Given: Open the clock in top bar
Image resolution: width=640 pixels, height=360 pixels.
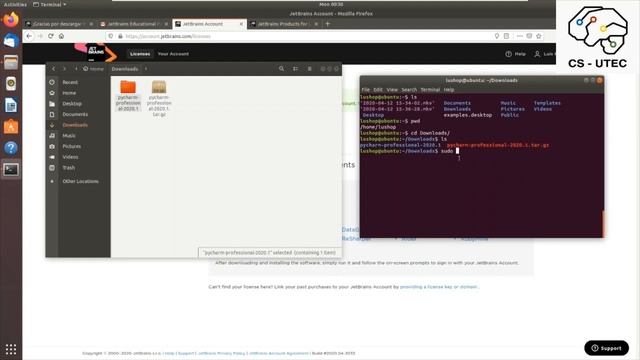Looking at the screenshot, I should coord(331,4).
